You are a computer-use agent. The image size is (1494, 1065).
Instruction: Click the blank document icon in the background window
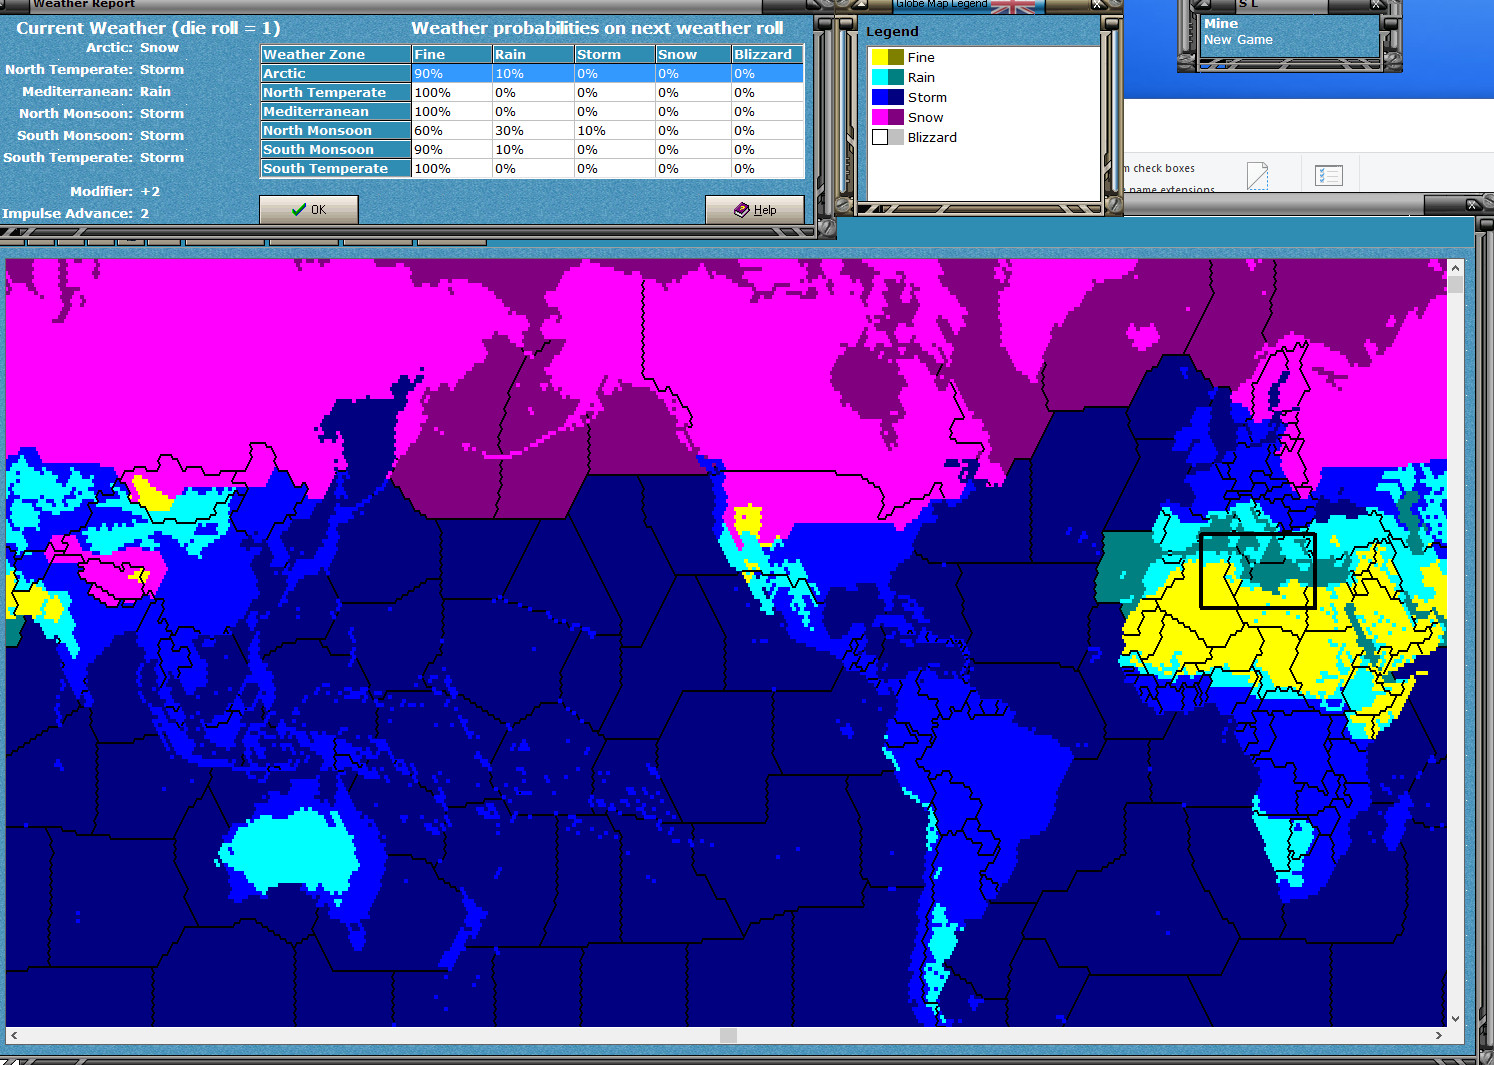click(1257, 176)
